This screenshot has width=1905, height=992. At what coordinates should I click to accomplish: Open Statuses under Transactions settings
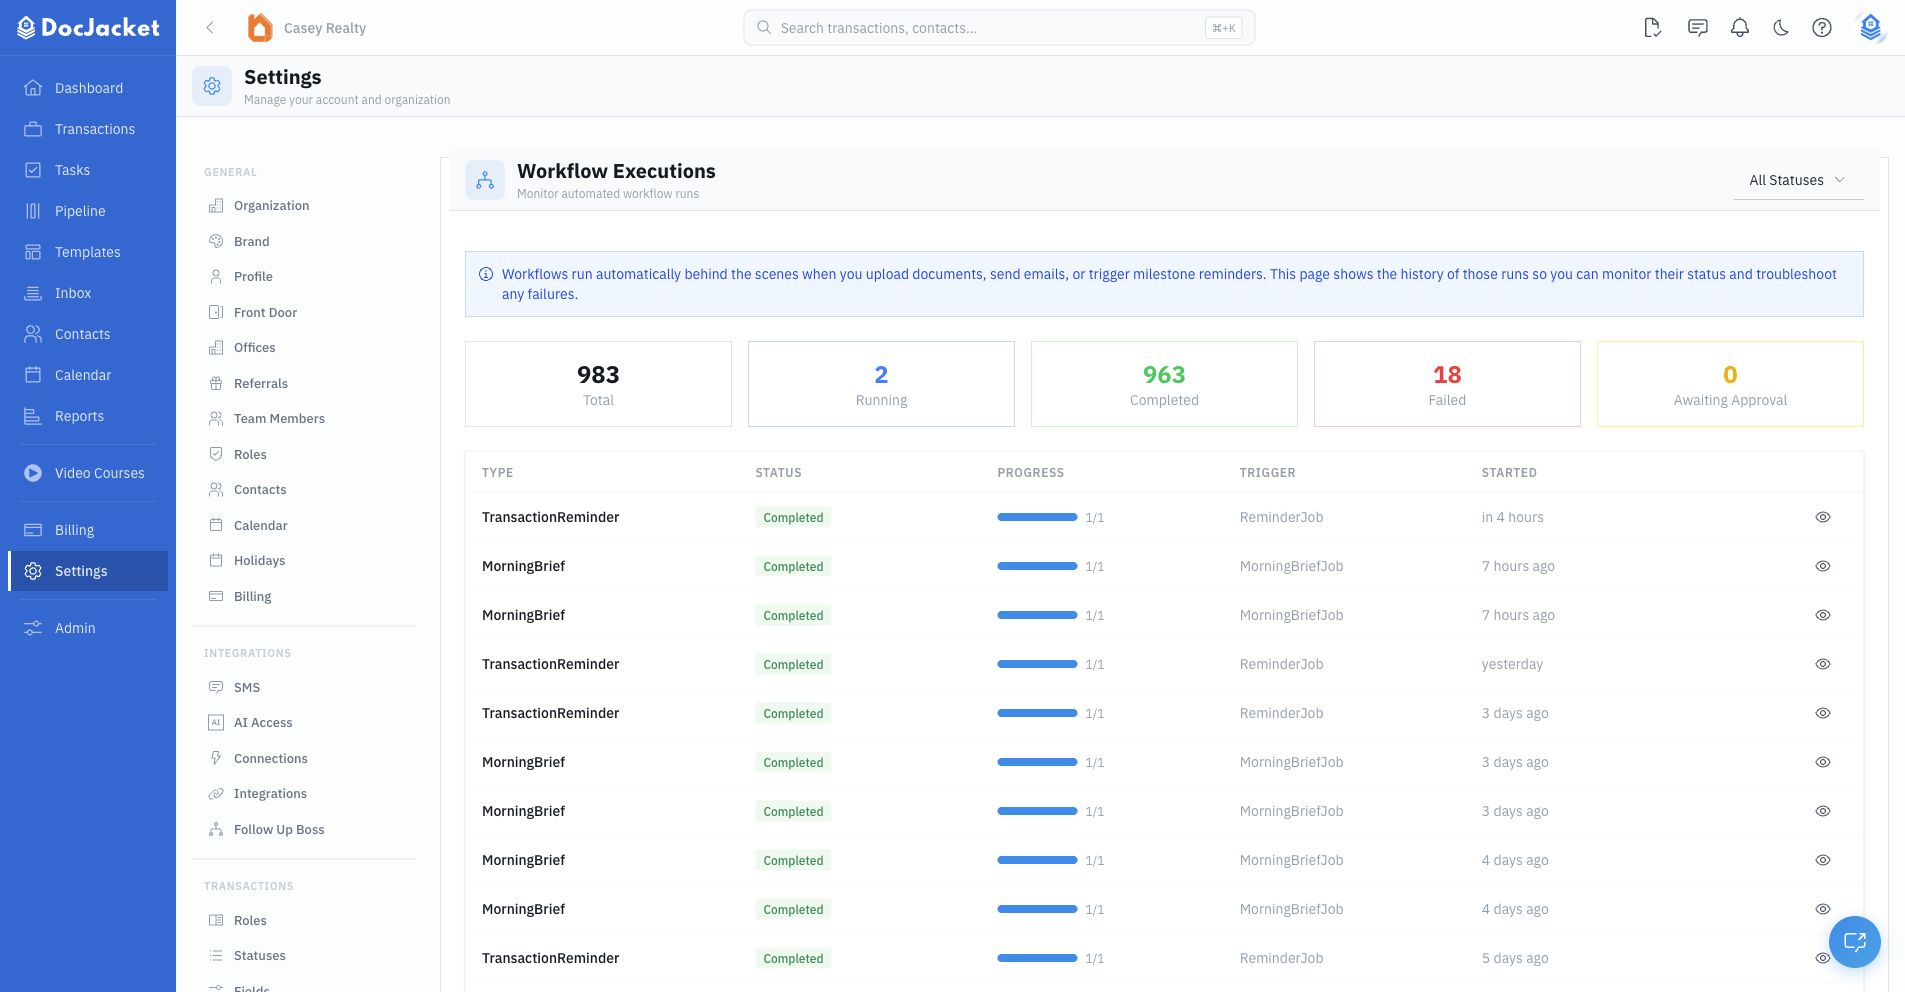coord(304,955)
